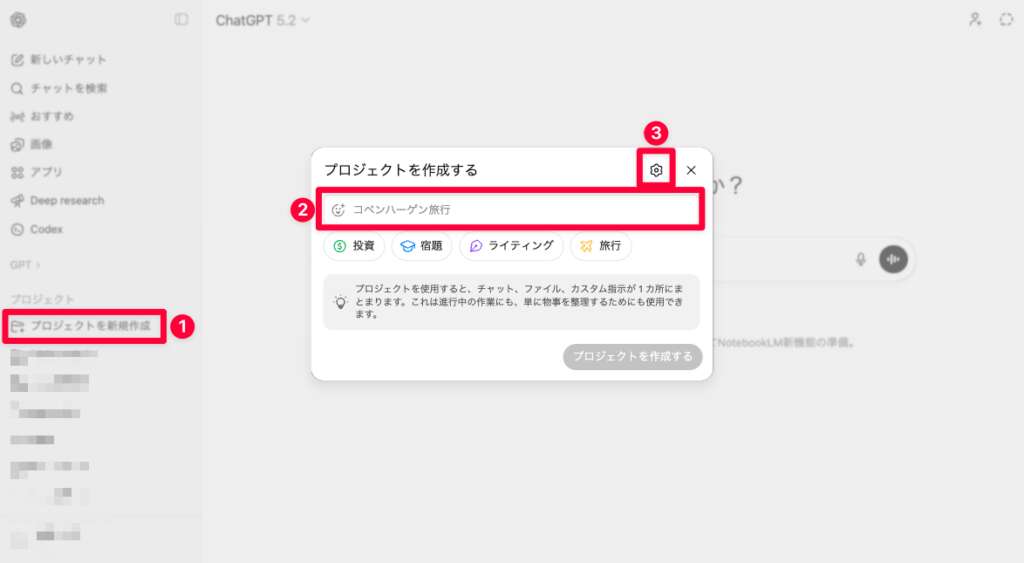Open Deep research in the sidebar
The image size is (1024, 563).
(57, 201)
